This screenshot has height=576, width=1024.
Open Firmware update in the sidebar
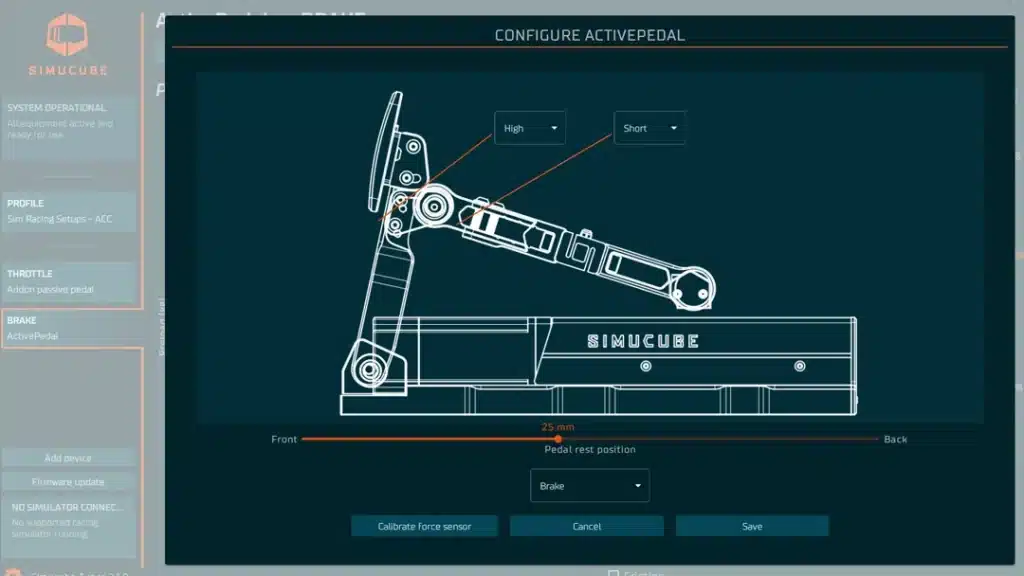68,482
